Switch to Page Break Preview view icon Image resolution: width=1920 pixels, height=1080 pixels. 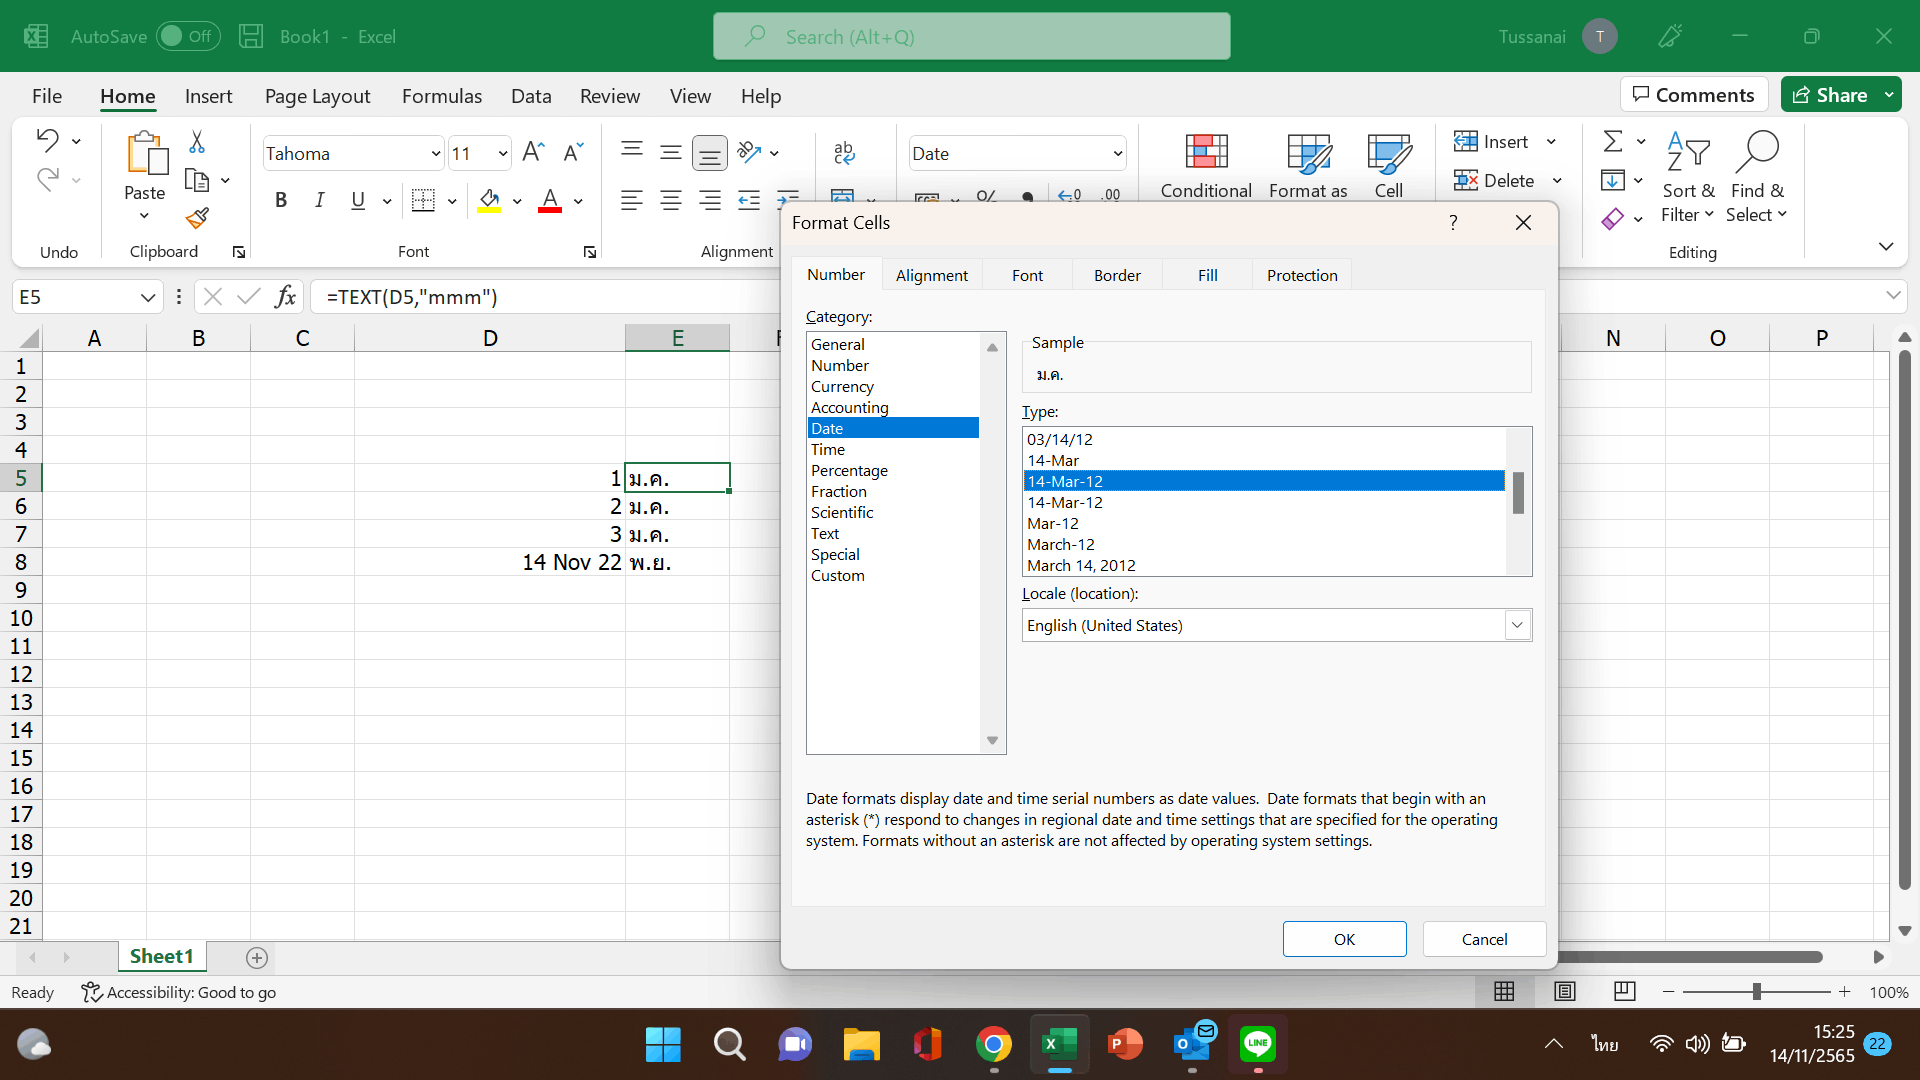tap(1624, 991)
